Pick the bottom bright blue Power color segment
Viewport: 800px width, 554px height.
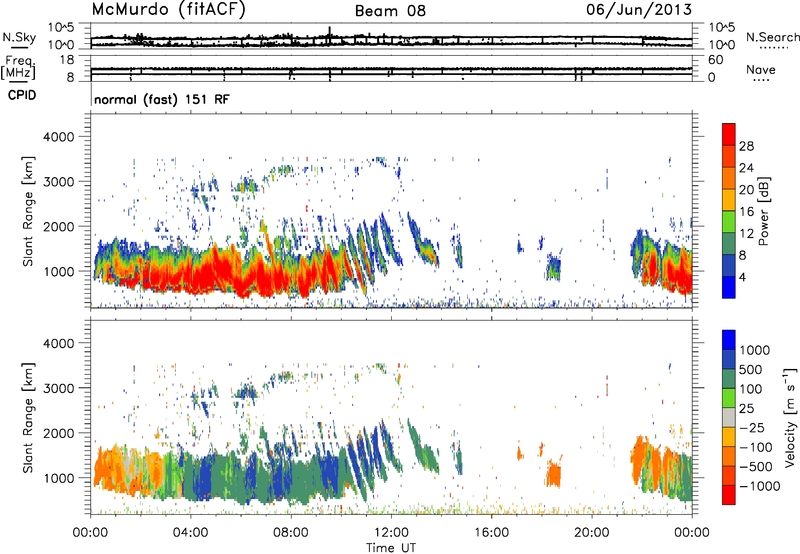coord(729,287)
